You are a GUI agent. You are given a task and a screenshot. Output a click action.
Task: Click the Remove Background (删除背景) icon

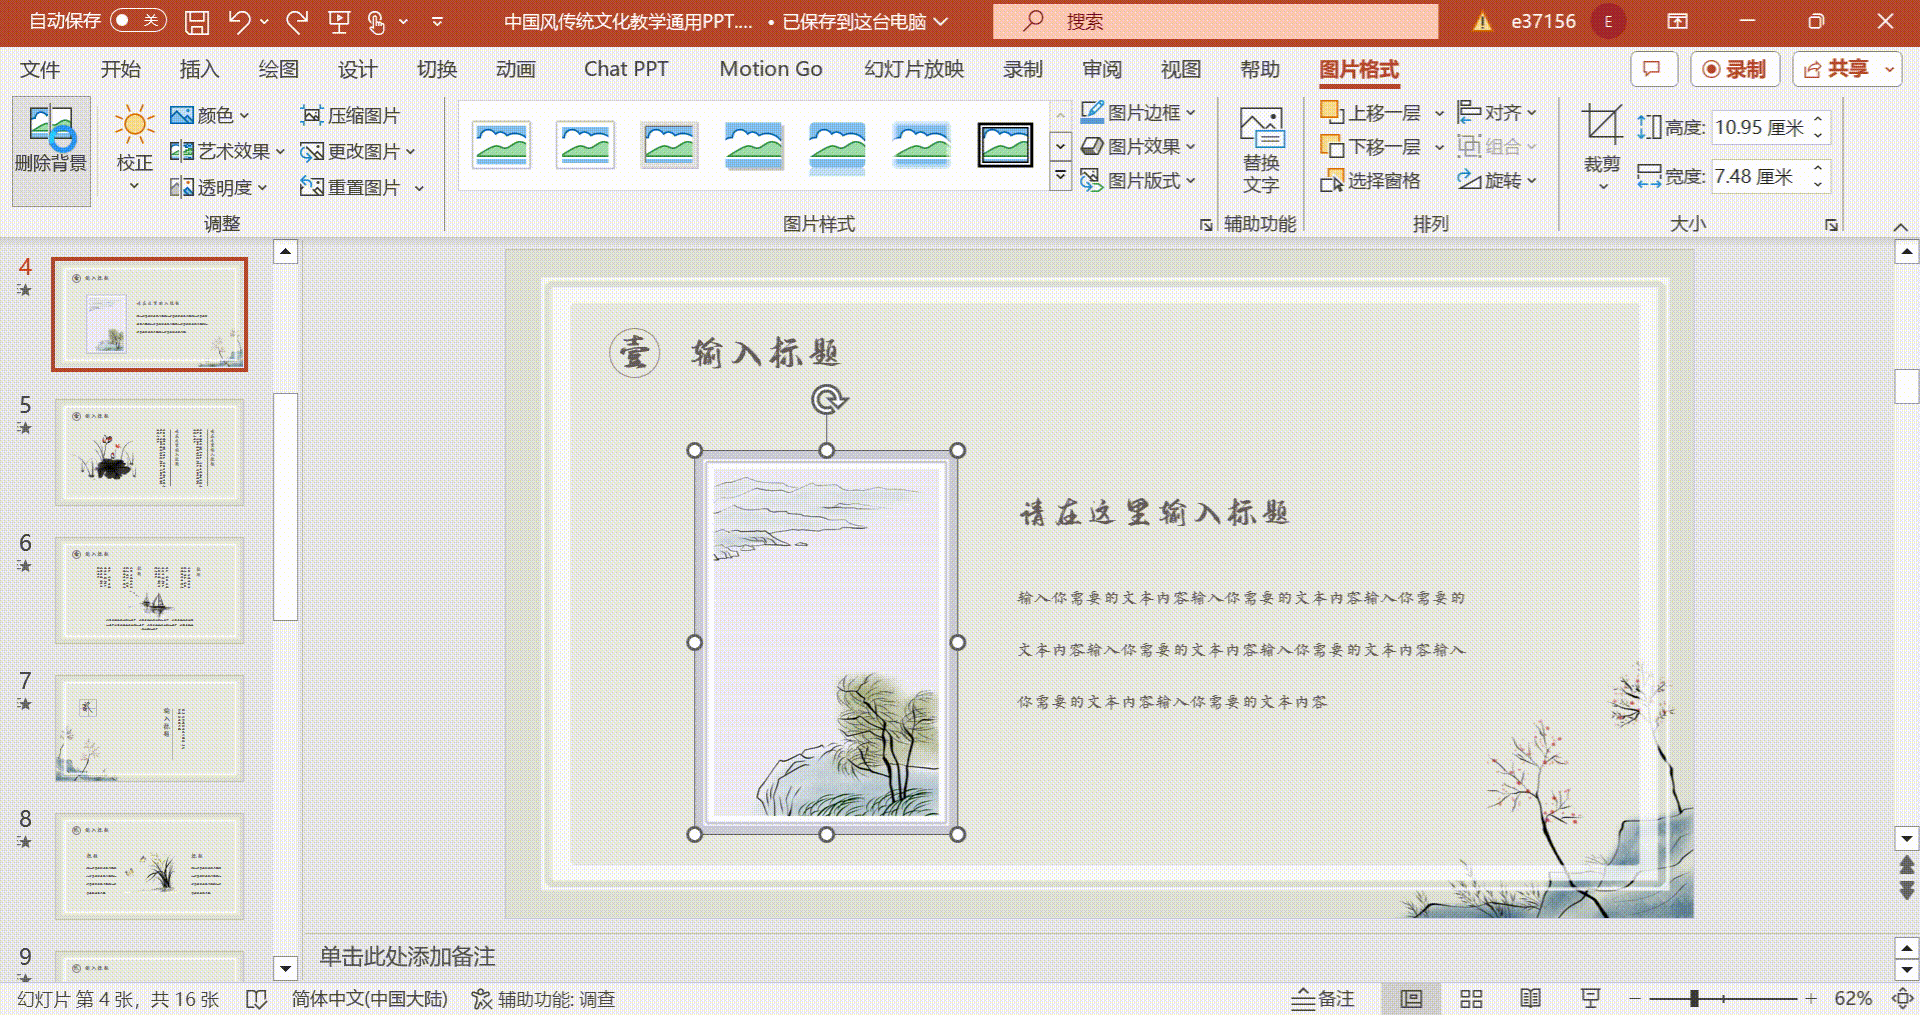click(x=51, y=140)
